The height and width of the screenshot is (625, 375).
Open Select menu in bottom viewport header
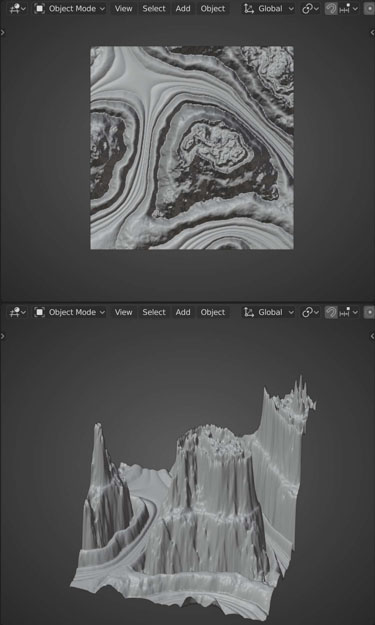(x=154, y=312)
